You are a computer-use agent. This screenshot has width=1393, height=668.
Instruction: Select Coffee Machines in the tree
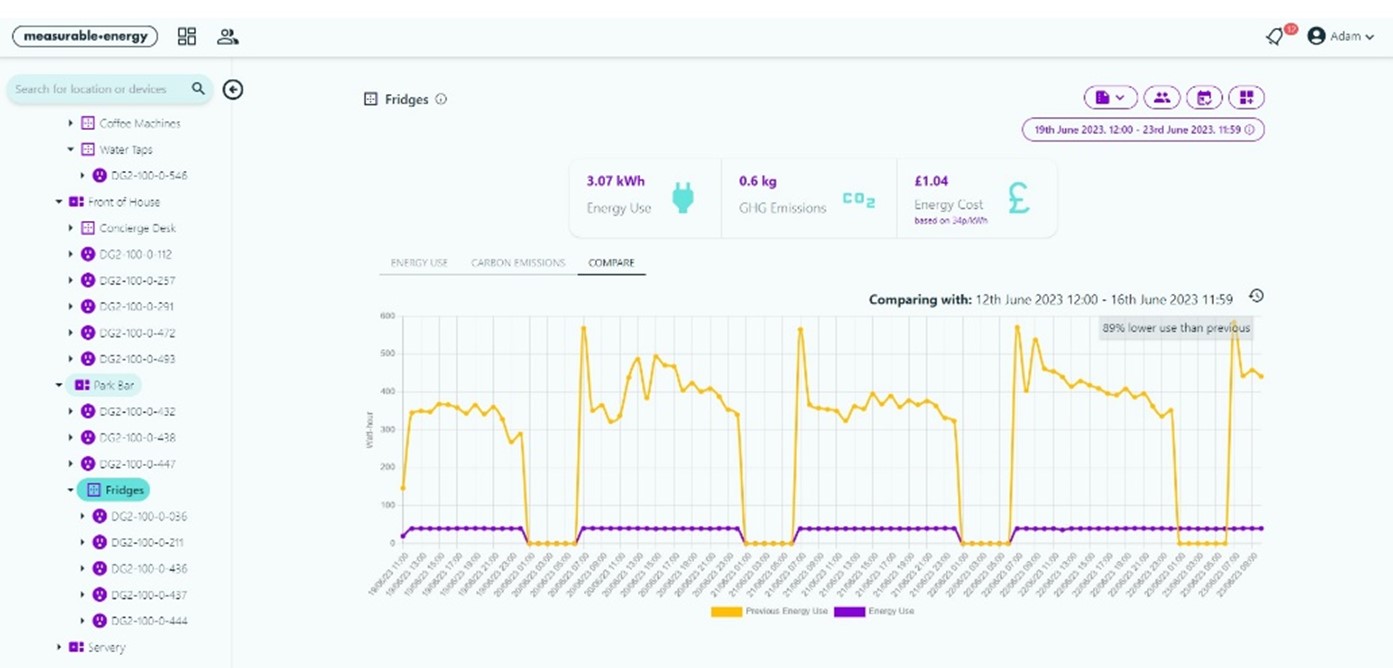(140, 123)
